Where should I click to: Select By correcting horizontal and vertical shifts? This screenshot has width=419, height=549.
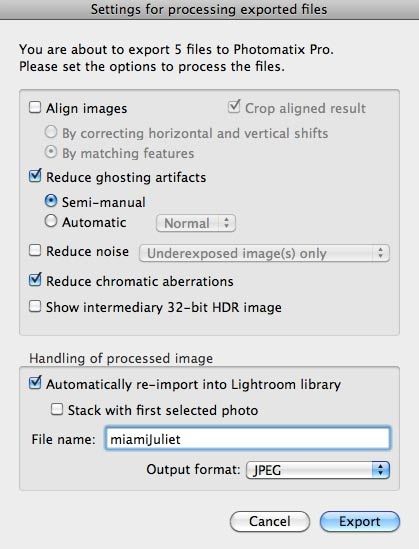[51, 132]
